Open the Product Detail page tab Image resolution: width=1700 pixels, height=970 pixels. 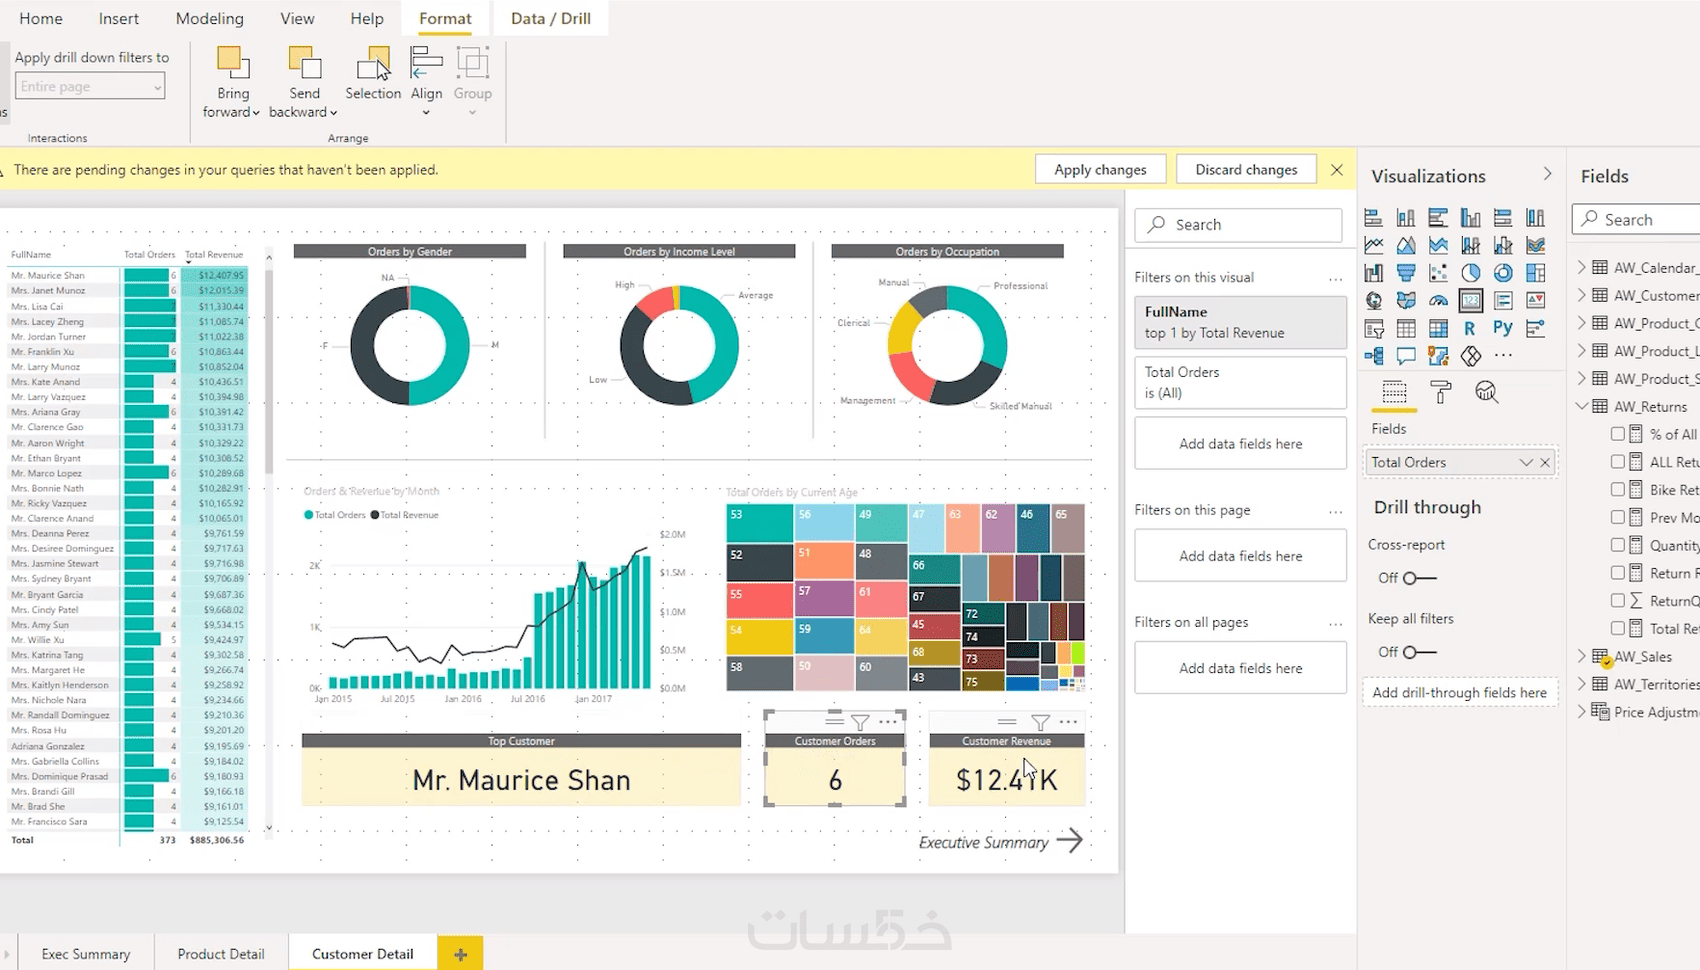click(219, 953)
